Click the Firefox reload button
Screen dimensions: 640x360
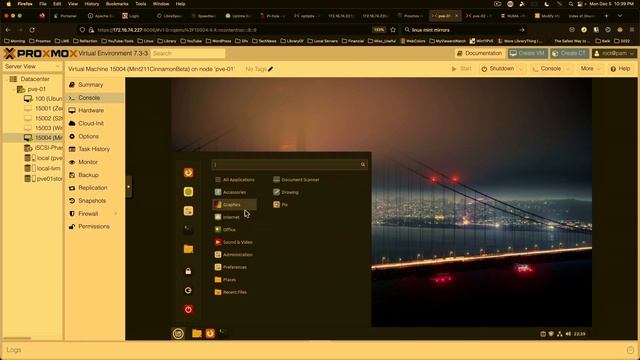(x=32, y=30)
